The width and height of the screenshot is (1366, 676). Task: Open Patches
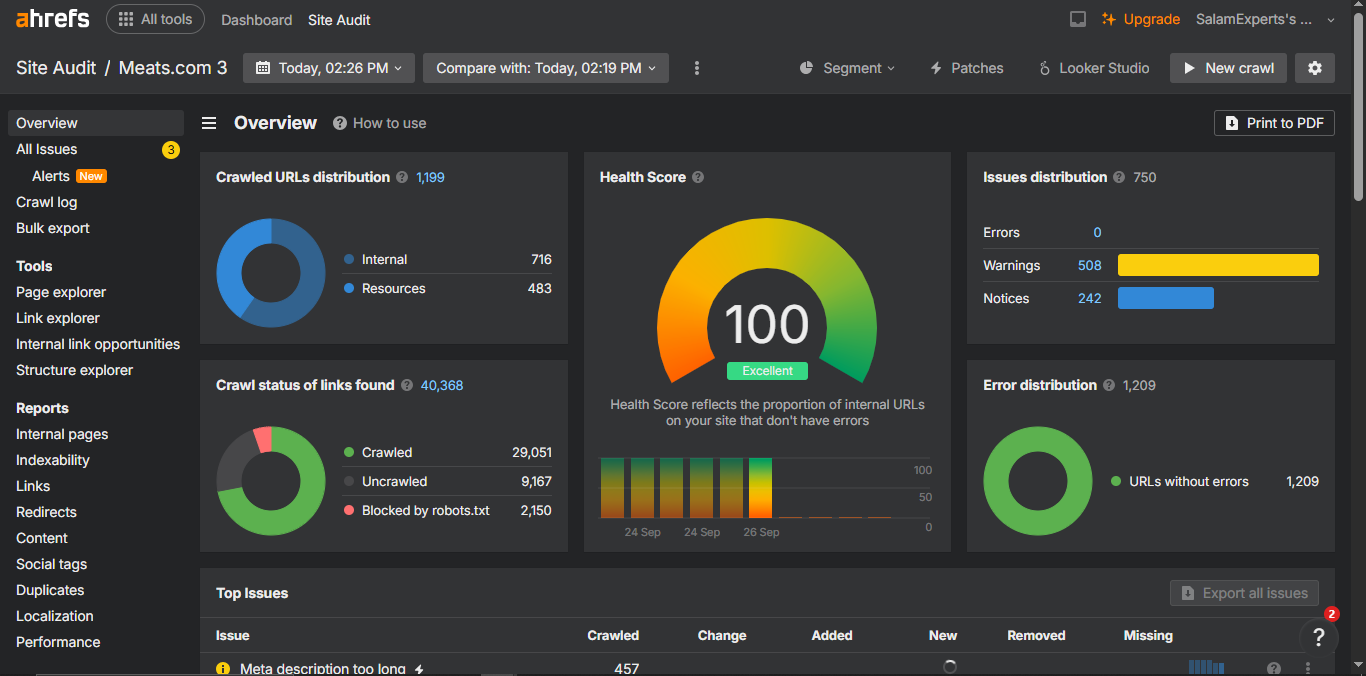(967, 68)
